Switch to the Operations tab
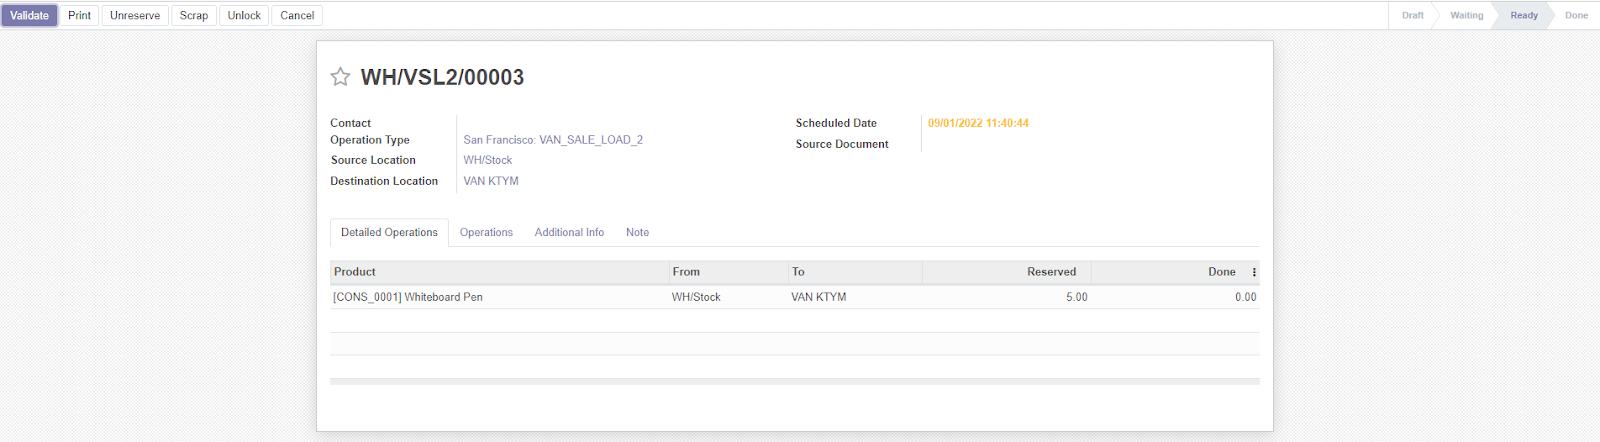 pyautogui.click(x=486, y=232)
